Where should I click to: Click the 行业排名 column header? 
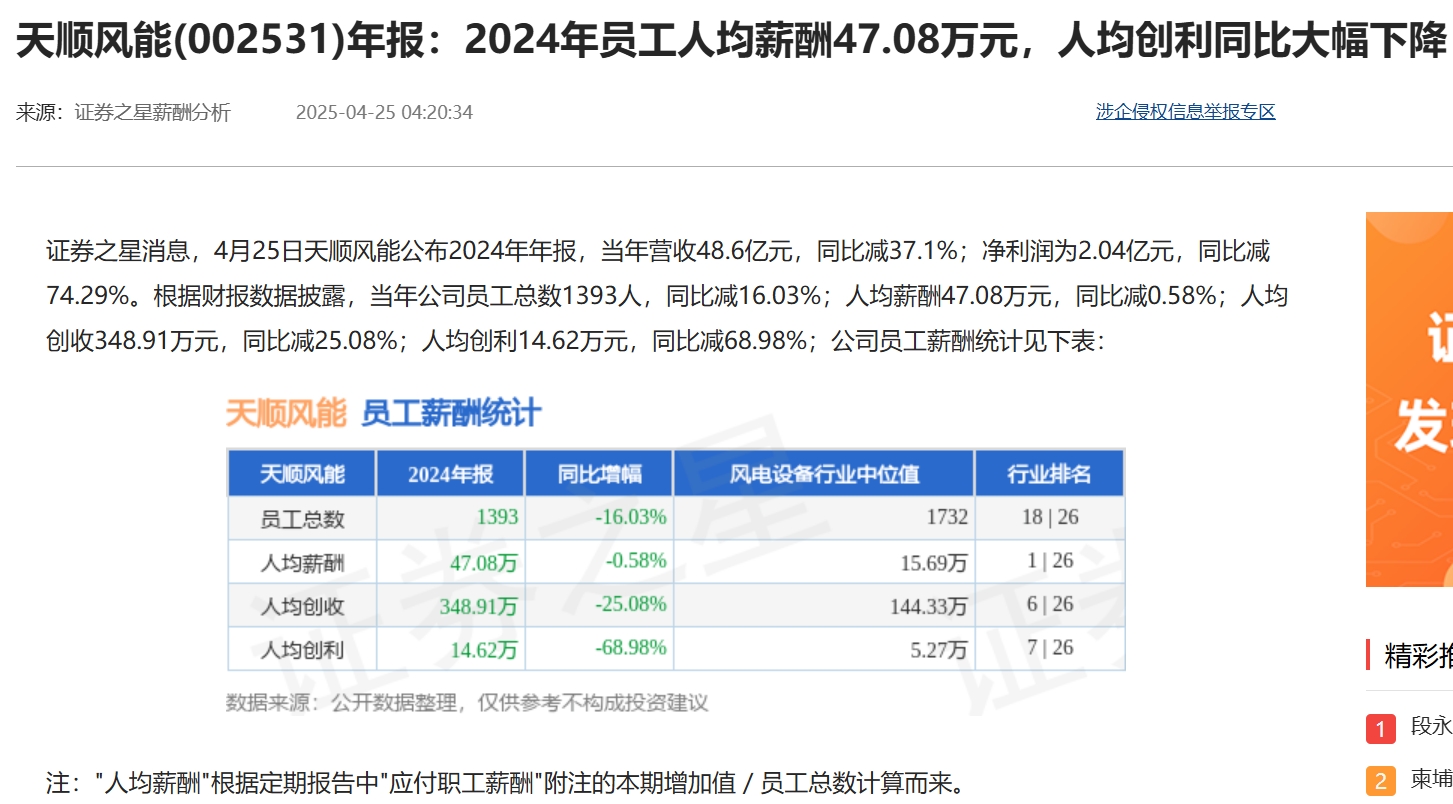[x=1049, y=474]
